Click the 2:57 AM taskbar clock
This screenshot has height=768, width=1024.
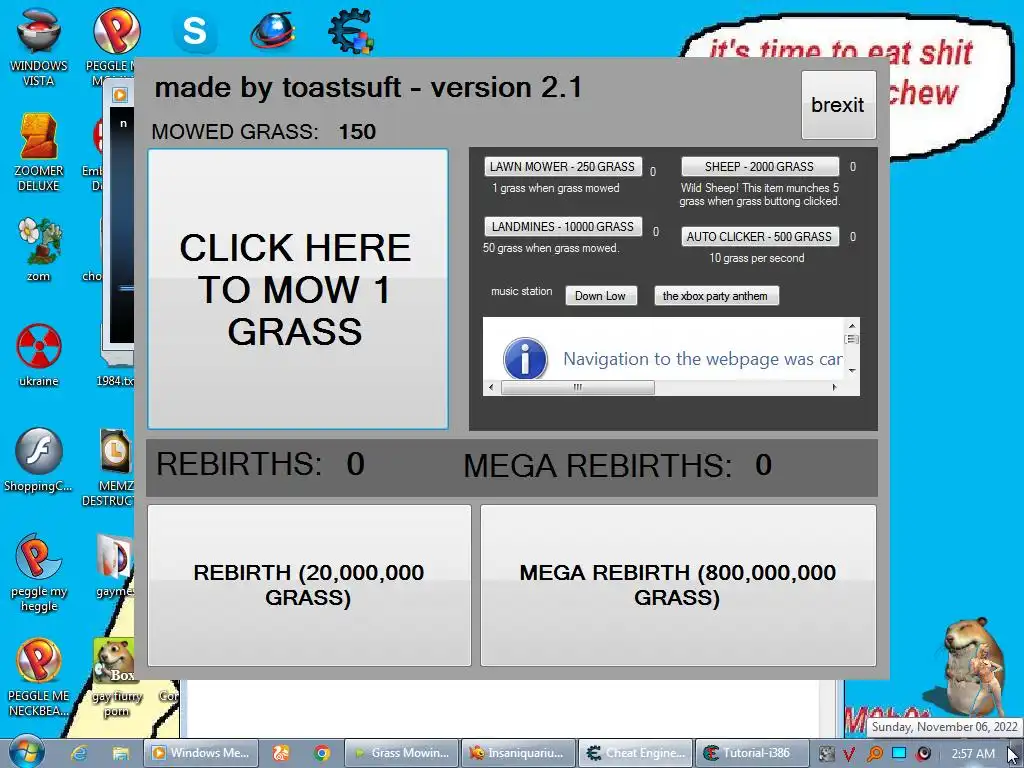point(973,754)
